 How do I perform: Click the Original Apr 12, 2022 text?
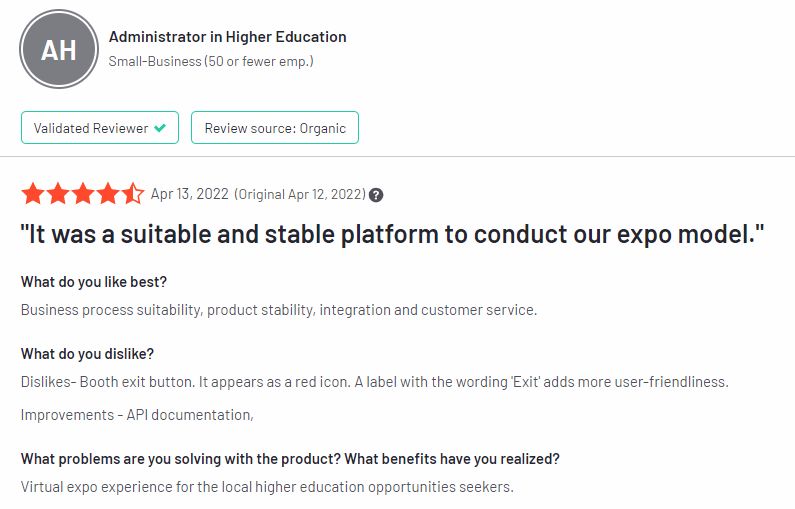pos(300,195)
